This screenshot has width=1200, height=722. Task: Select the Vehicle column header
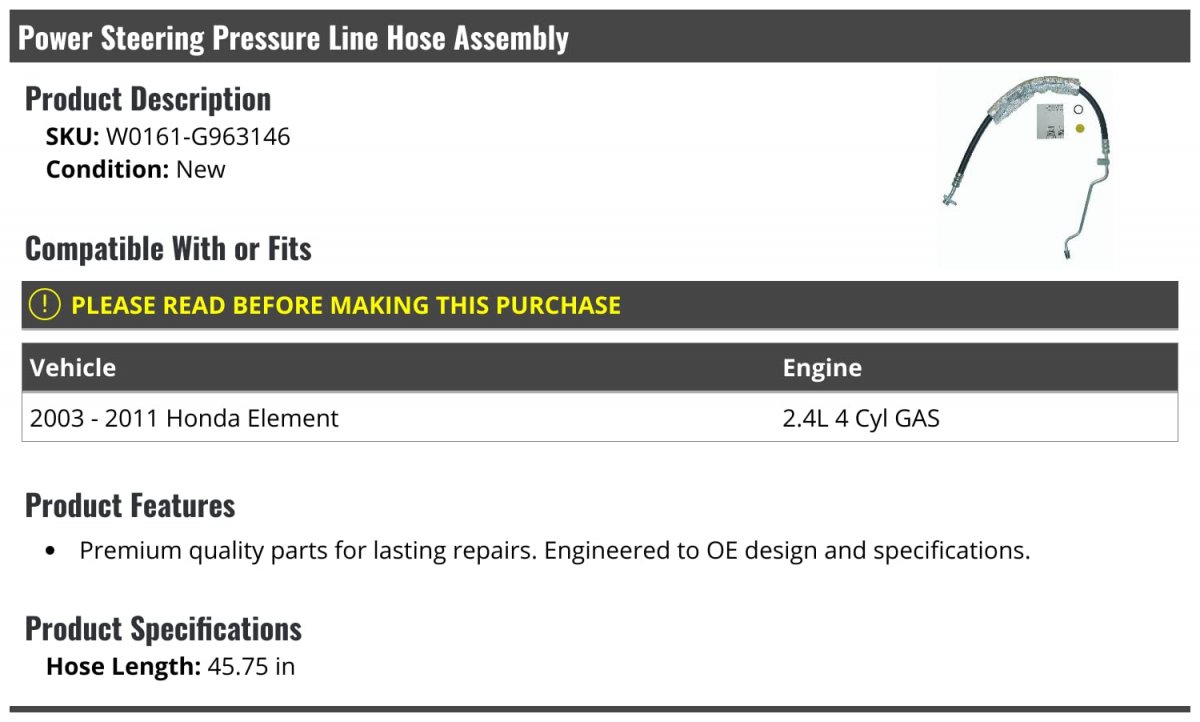click(x=73, y=368)
